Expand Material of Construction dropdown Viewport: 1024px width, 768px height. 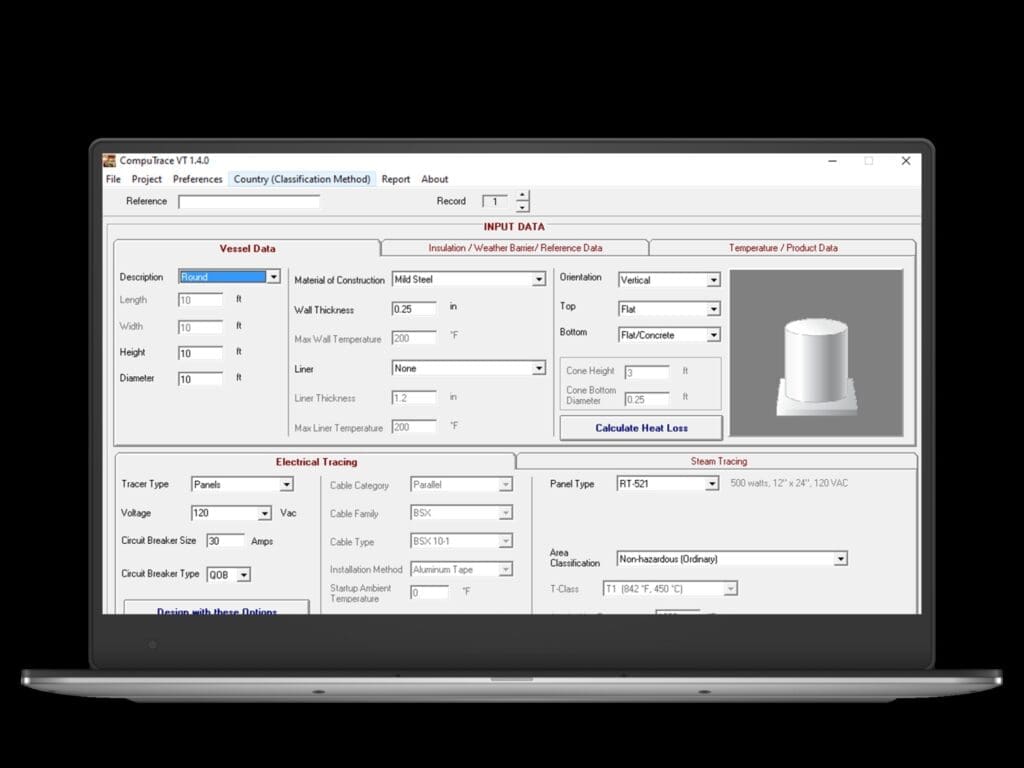click(538, 280)
